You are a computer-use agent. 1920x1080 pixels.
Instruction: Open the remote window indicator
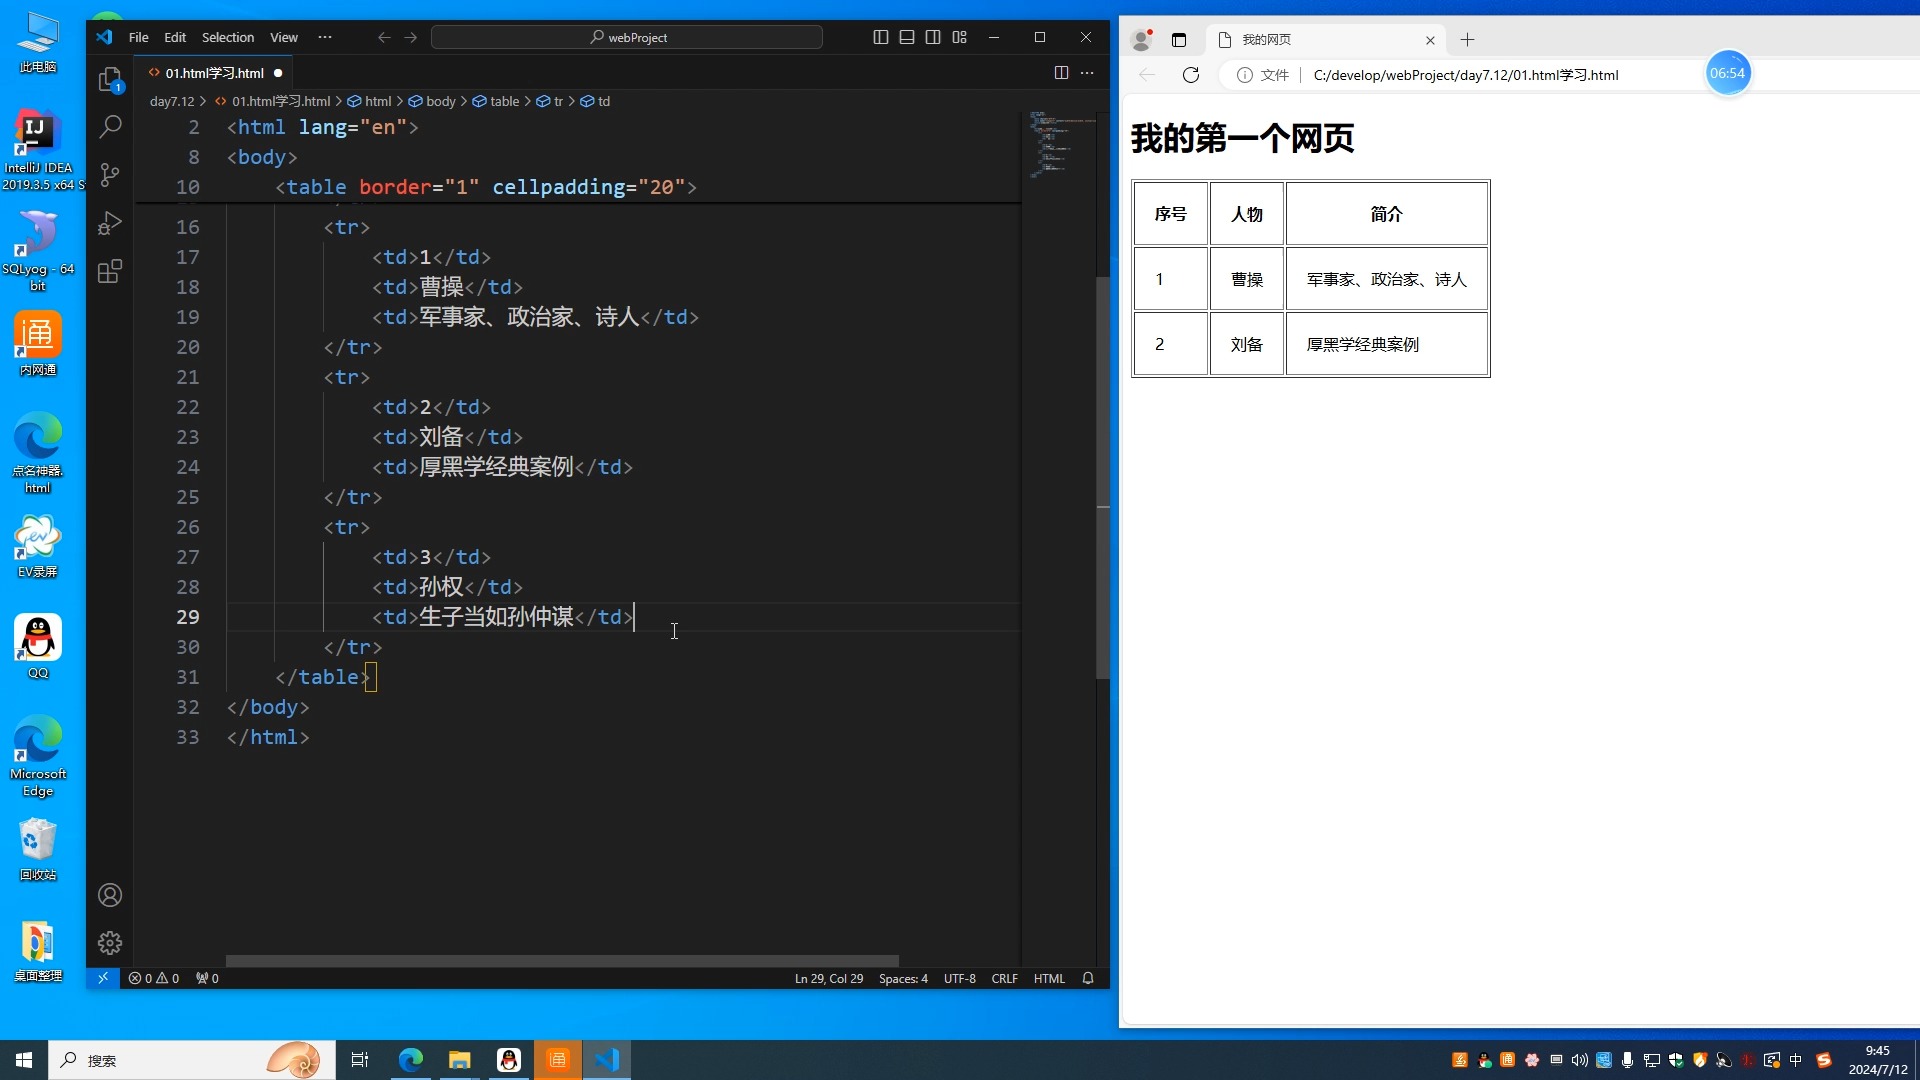pyautogui.click(x=102, y=978)
